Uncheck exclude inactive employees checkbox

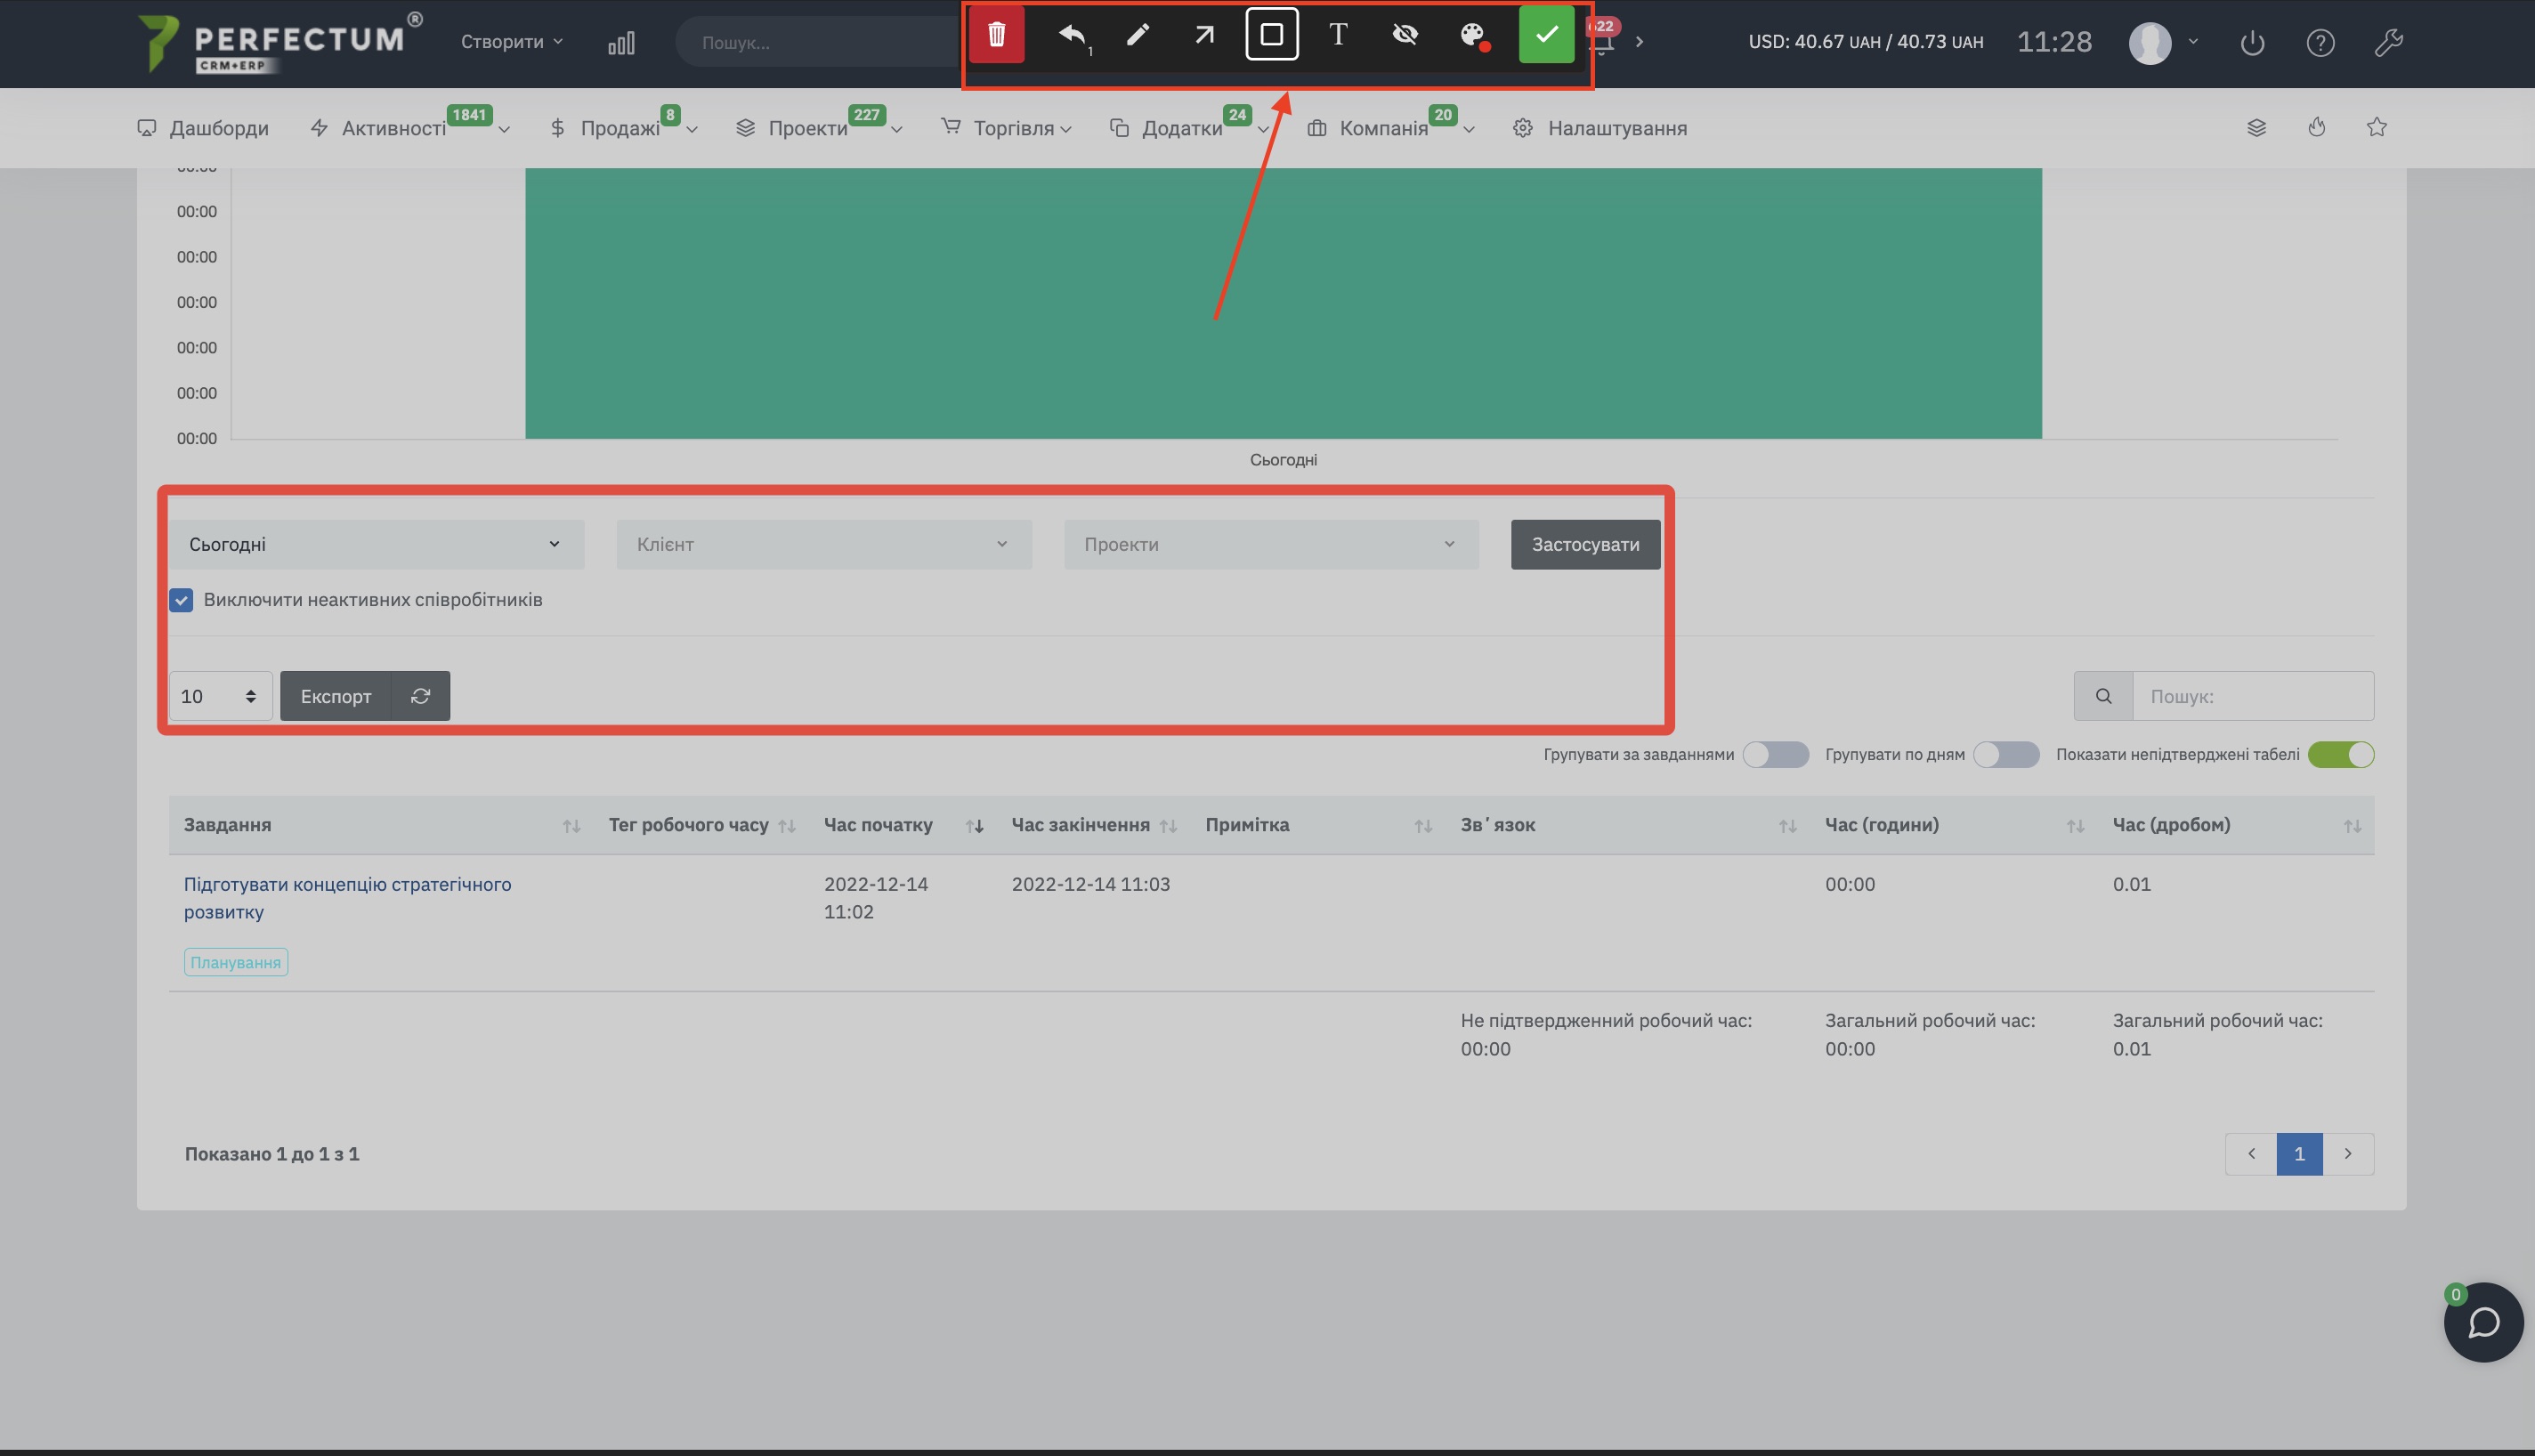click(181, 600)
